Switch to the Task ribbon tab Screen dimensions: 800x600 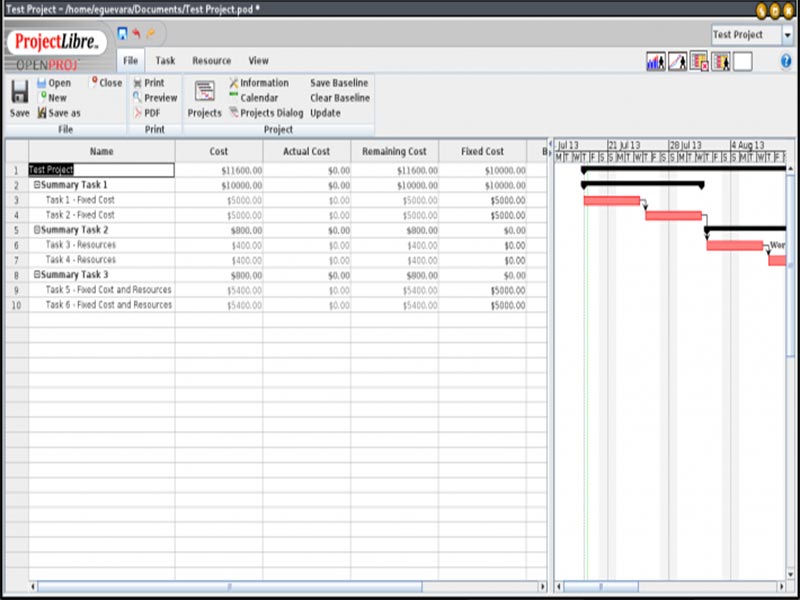[x=165, y=61]
